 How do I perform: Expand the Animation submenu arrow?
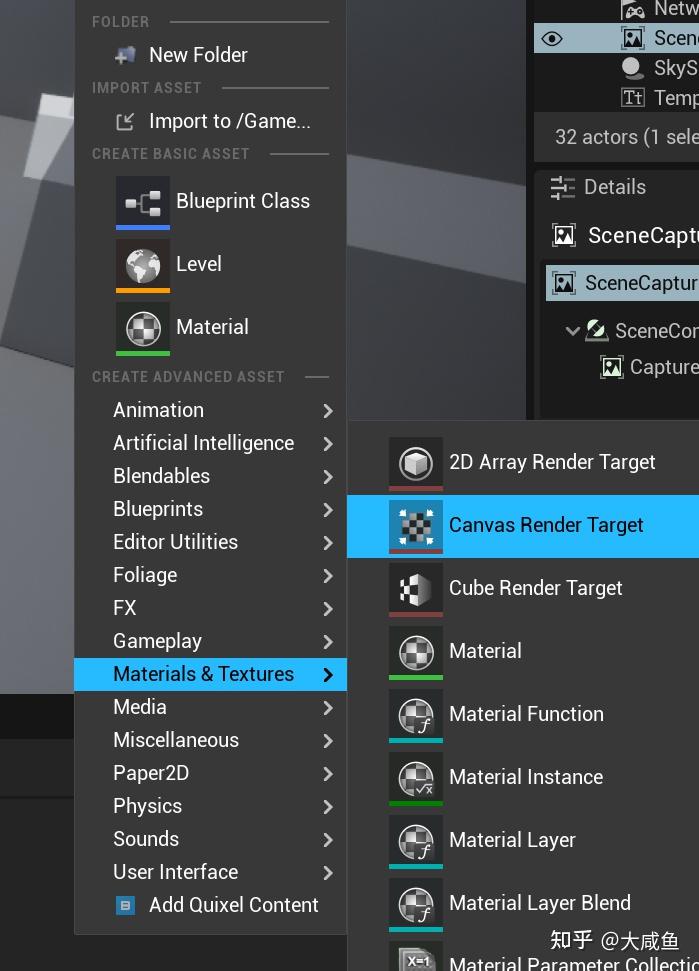tap(328, 411)
